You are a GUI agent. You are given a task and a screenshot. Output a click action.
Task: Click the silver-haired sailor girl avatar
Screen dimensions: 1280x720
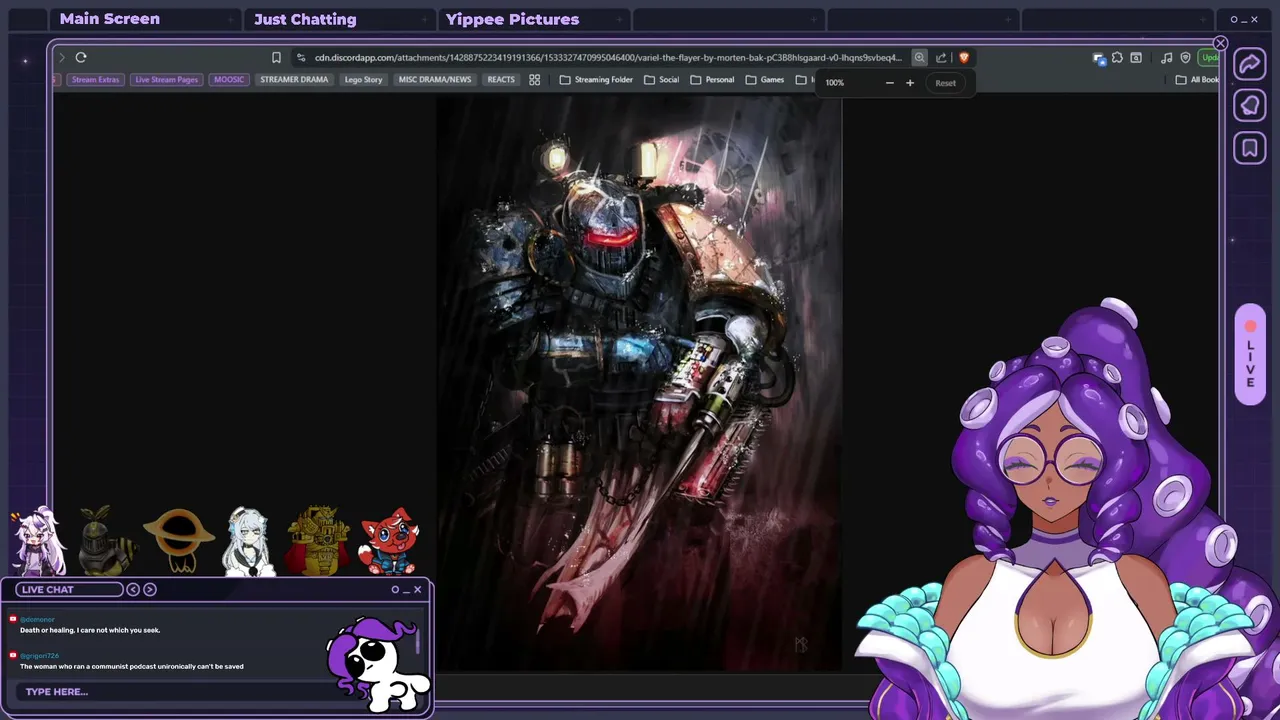[x=247, y=541]
